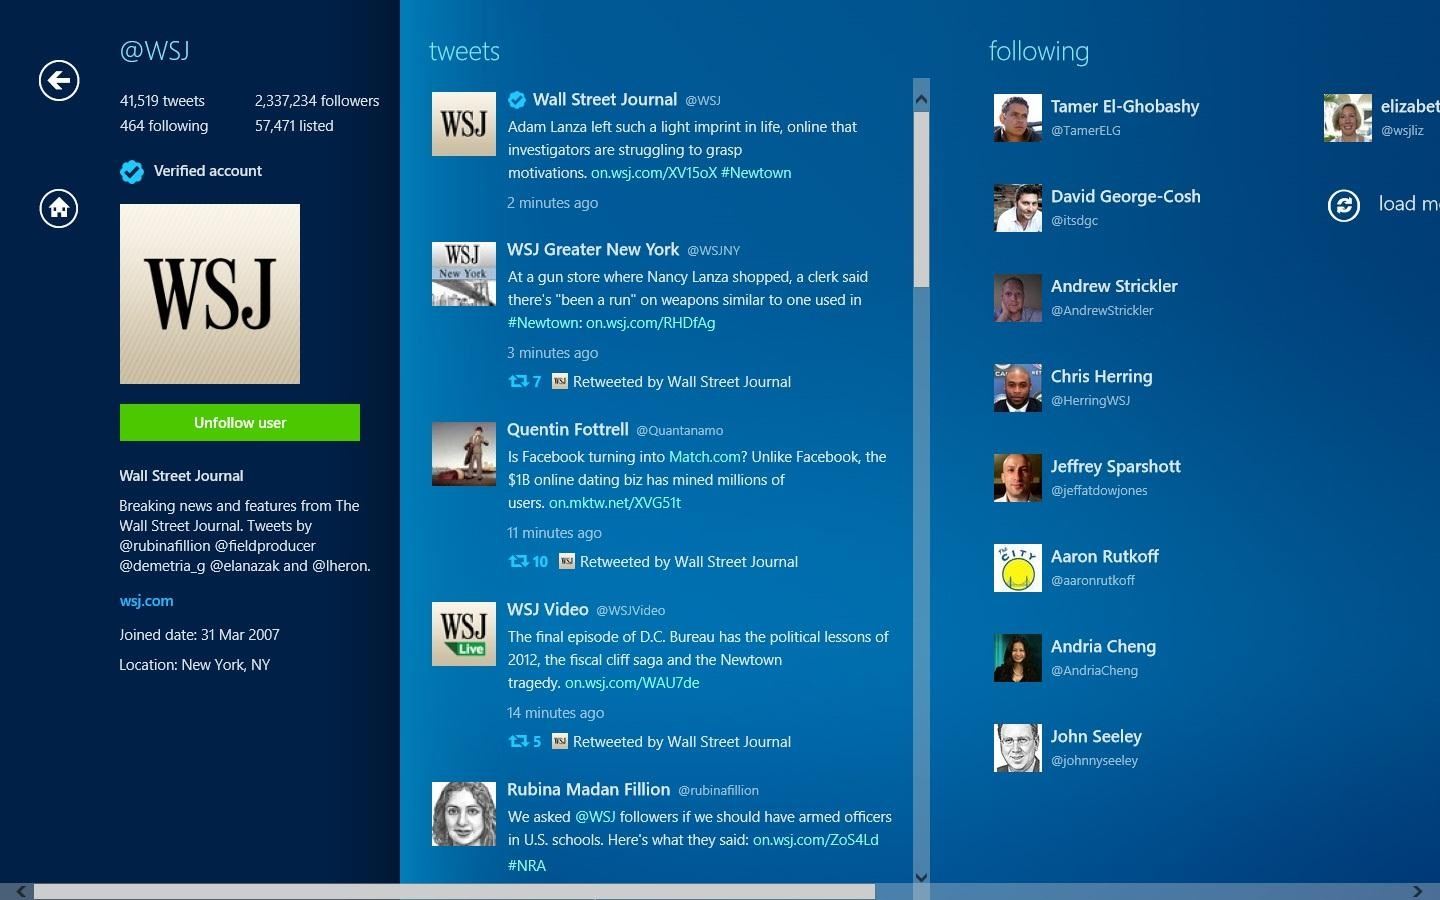The image size is (1440, 900).
Task: Click the WSJ Video author name
Action: click(x=547, y=609)
